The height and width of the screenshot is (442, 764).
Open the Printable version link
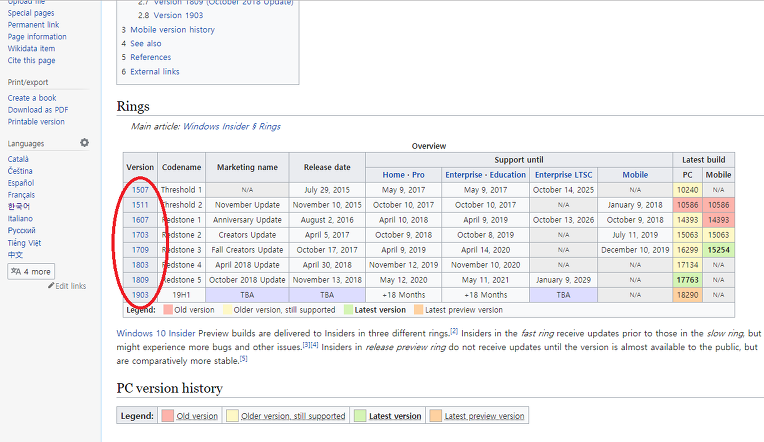point(36,122)
